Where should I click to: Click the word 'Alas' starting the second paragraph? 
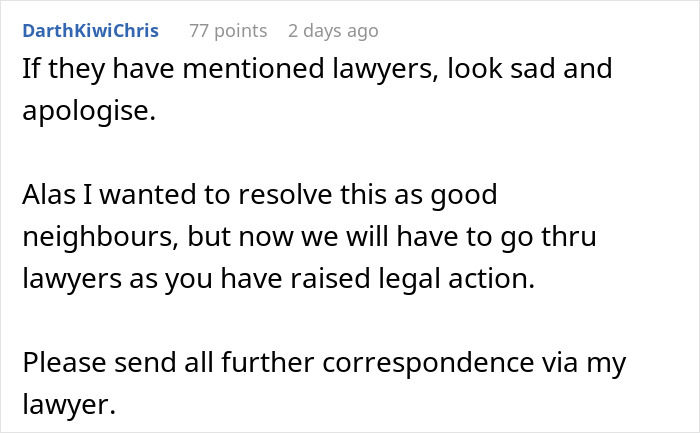click(47, 195)
